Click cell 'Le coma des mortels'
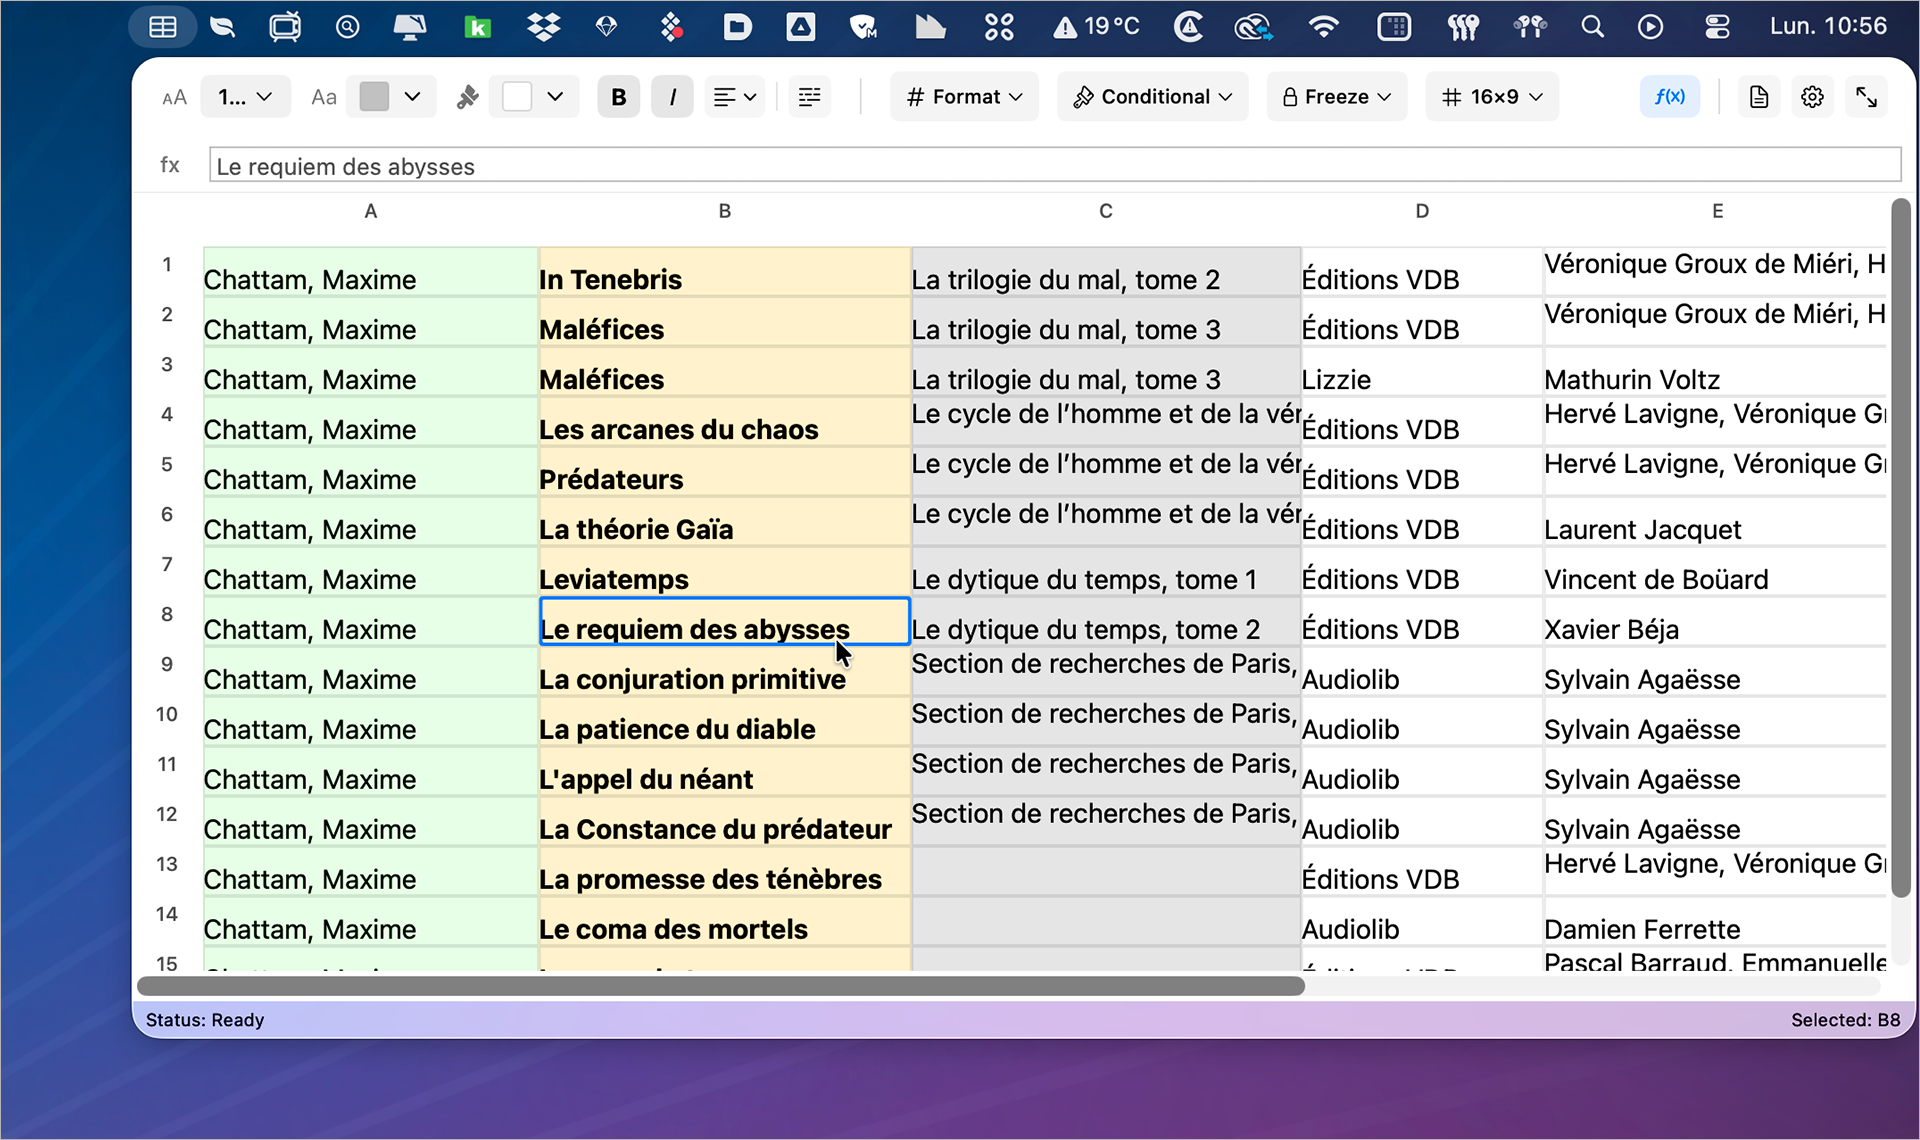 [x=724, y=922]
